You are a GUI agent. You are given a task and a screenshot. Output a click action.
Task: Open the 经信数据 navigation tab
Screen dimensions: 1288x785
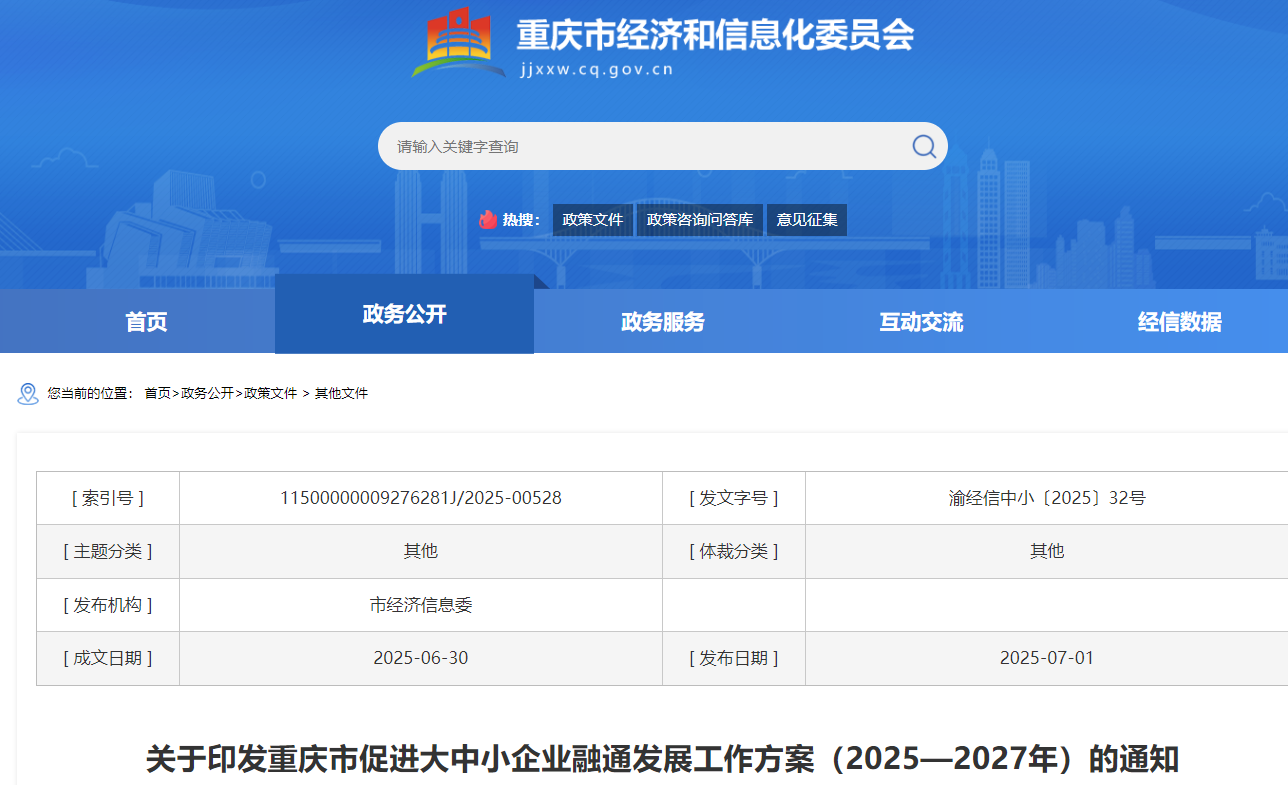coord(1179,322)
